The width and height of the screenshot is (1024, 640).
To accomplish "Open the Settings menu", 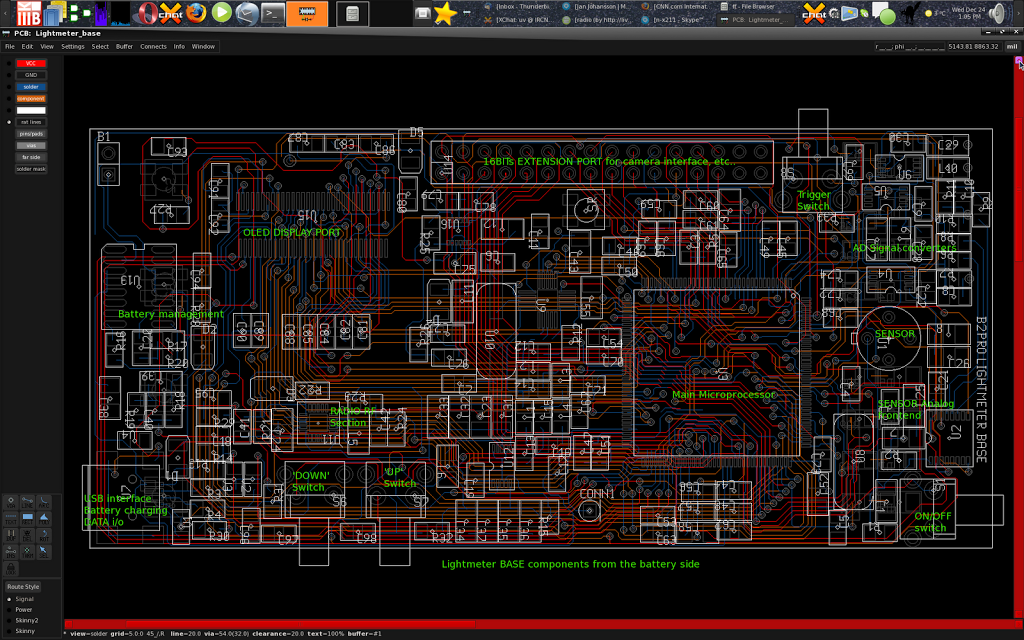I will [73, 46].
